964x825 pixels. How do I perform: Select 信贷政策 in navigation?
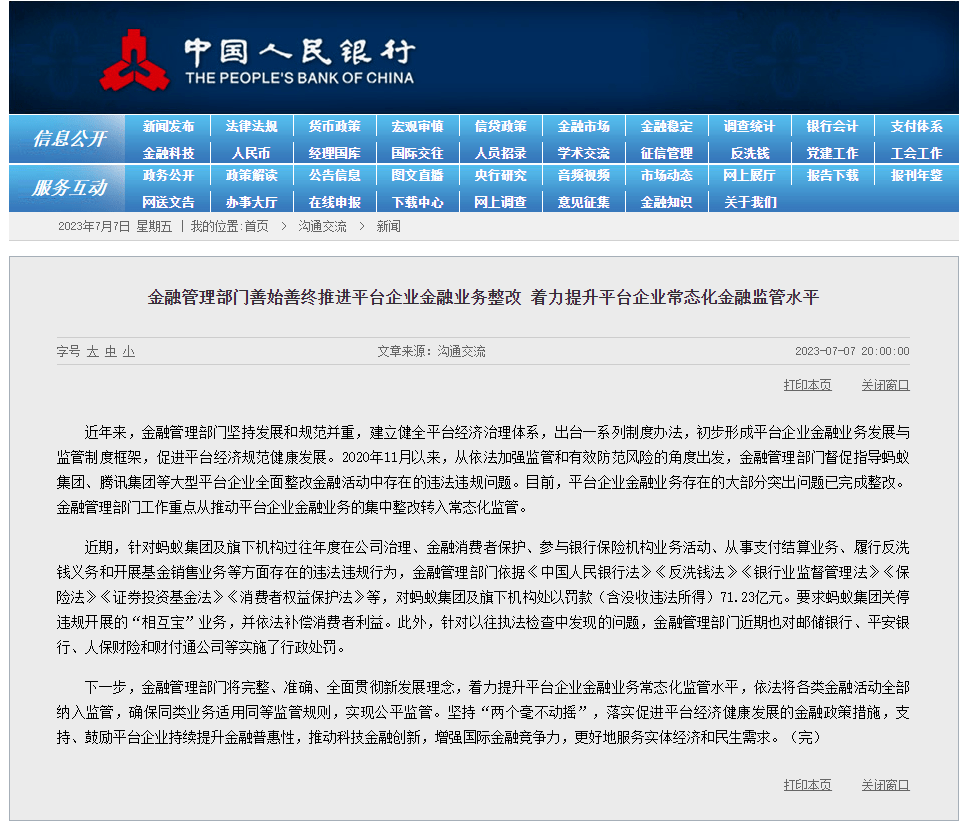[500, 126]
